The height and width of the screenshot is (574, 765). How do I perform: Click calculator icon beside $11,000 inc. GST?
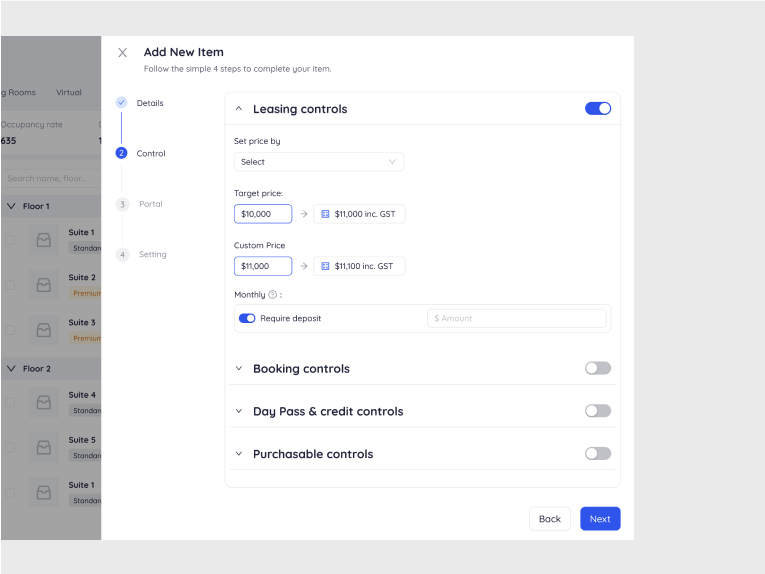(x=325, y=214)
